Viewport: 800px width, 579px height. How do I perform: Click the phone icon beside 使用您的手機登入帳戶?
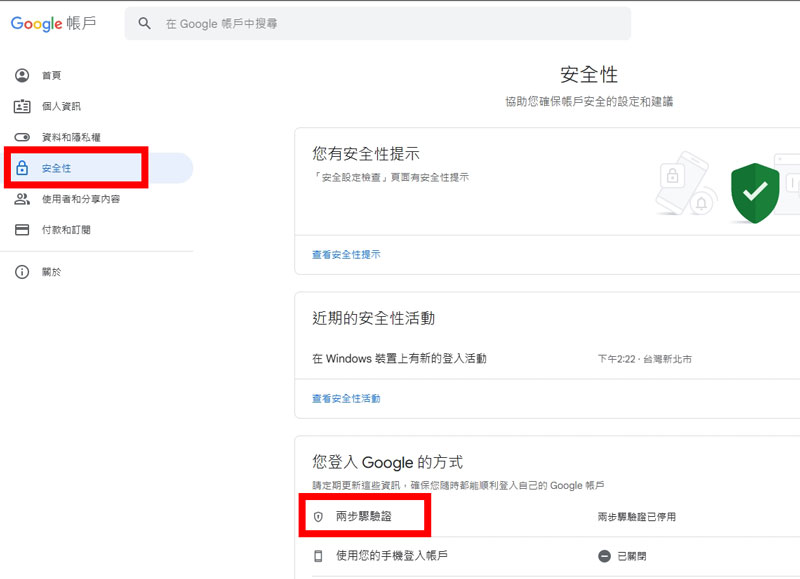pos(318,556)
